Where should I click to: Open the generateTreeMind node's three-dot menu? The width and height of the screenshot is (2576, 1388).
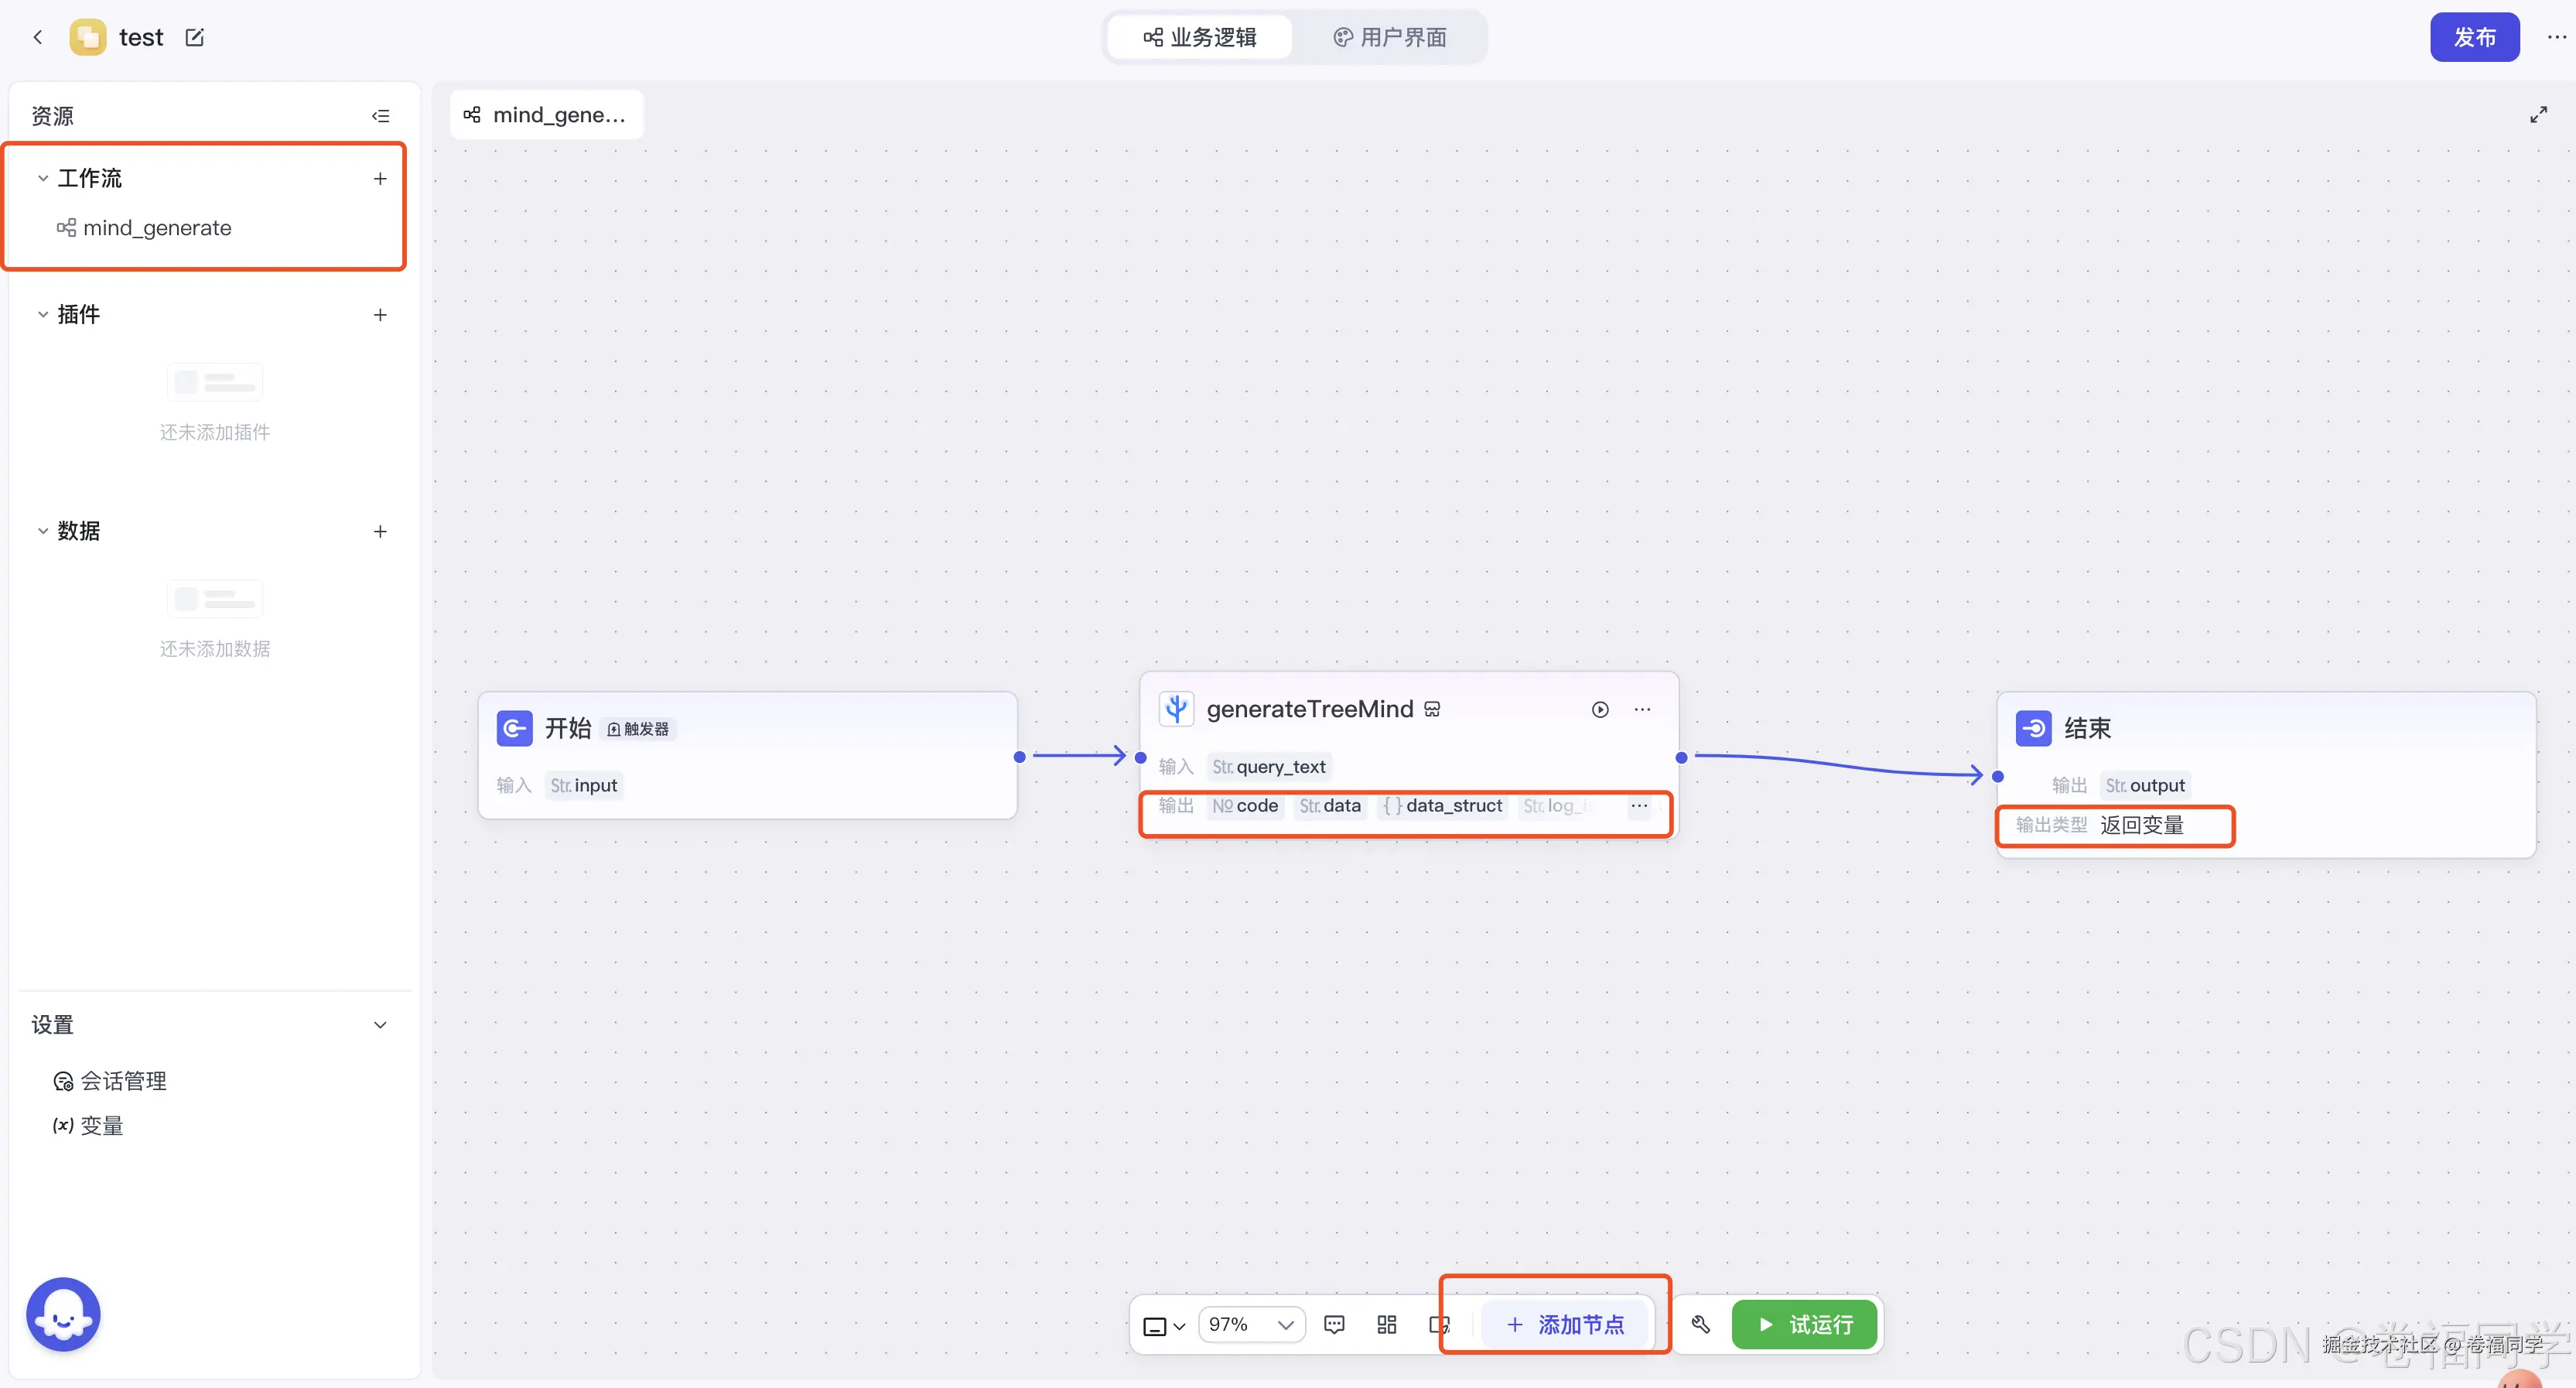[x=1643, y=709]
